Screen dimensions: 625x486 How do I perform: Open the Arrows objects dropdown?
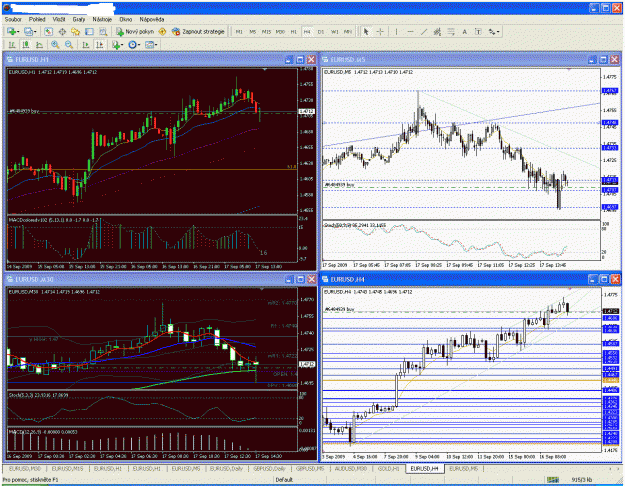click(x=495, y=31)
